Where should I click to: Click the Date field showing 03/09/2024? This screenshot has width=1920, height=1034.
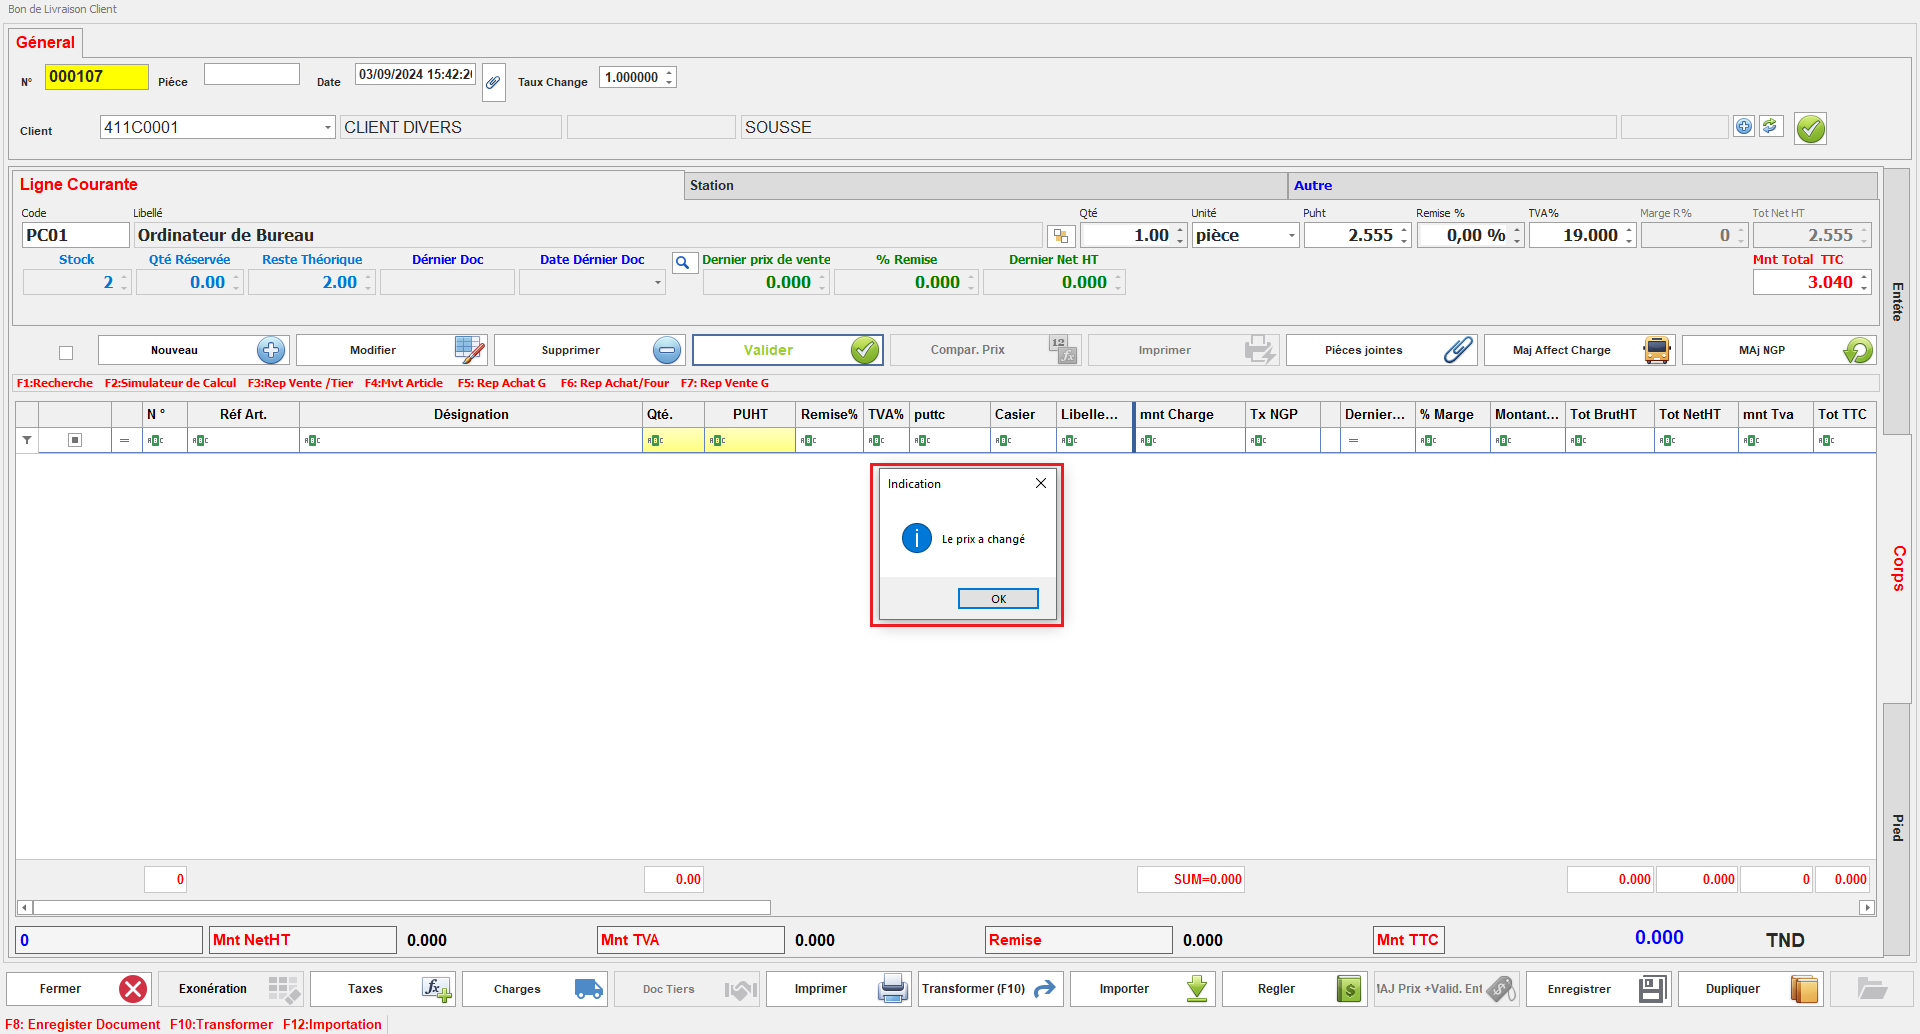pyautogui.click(x=415, y=74)
